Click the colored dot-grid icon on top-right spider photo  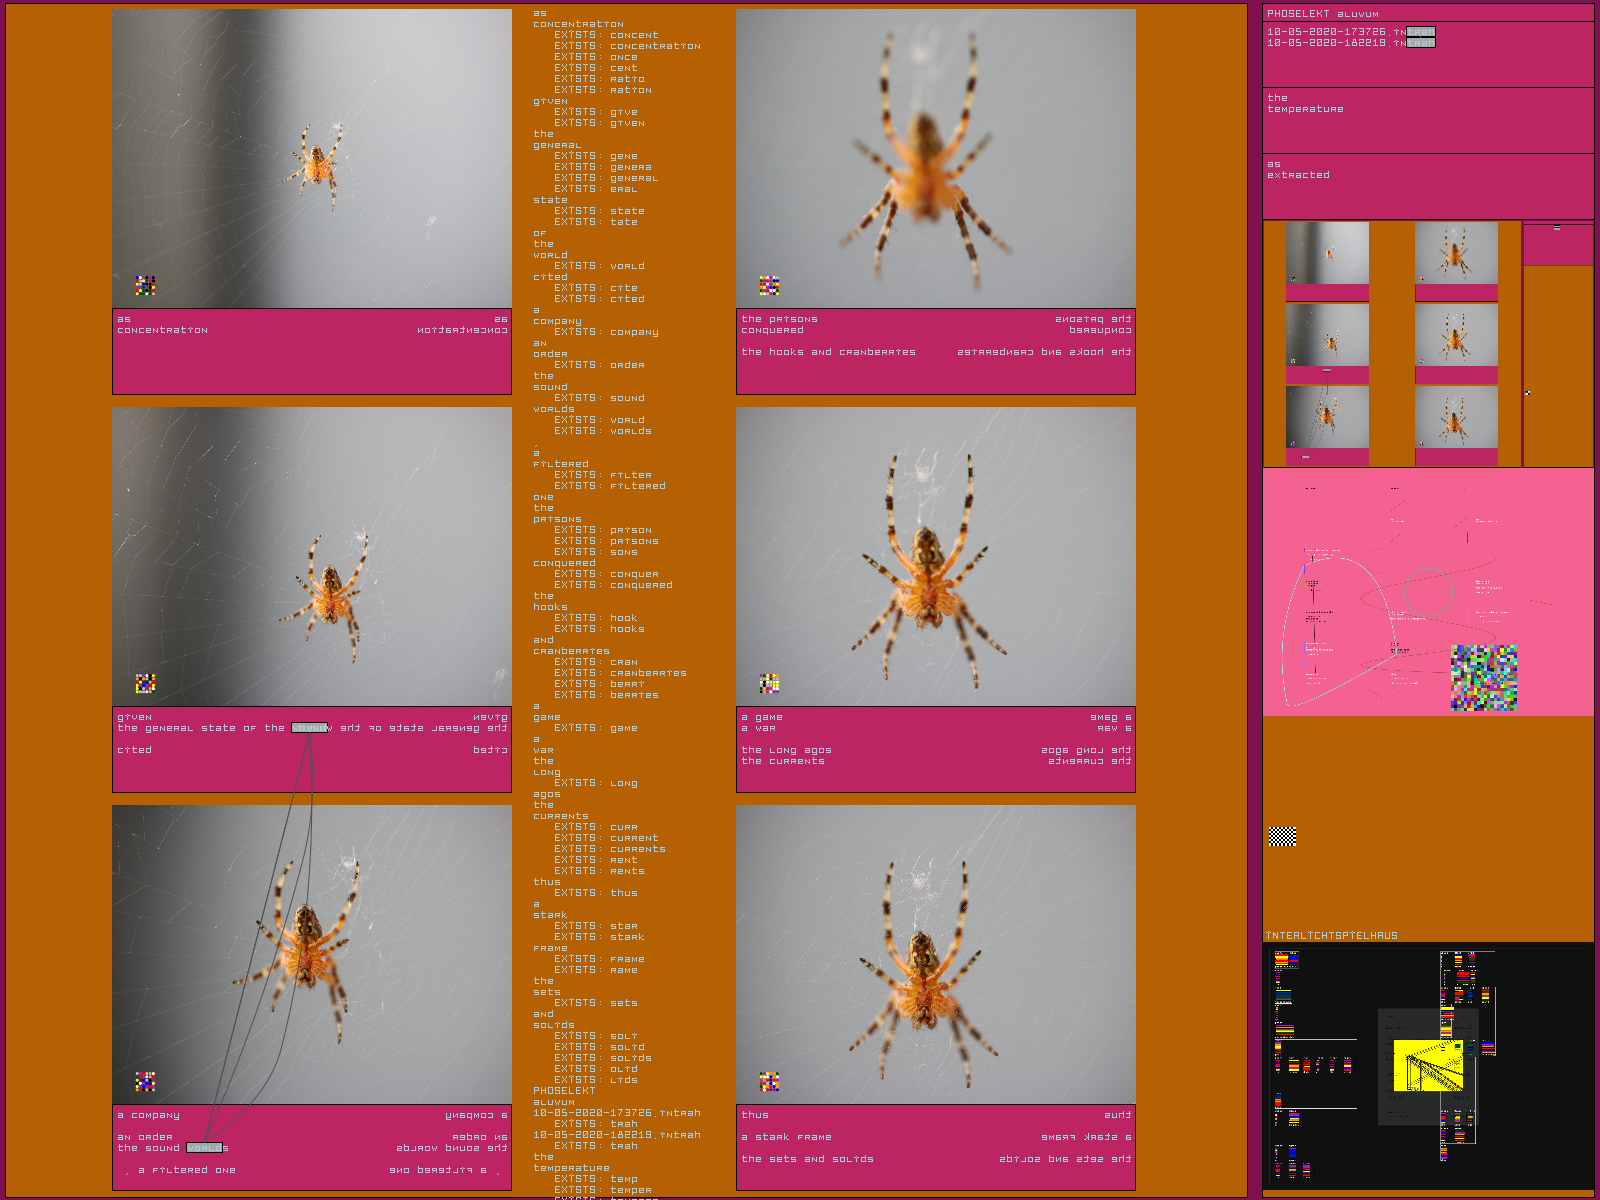click(x=769, y=286)
